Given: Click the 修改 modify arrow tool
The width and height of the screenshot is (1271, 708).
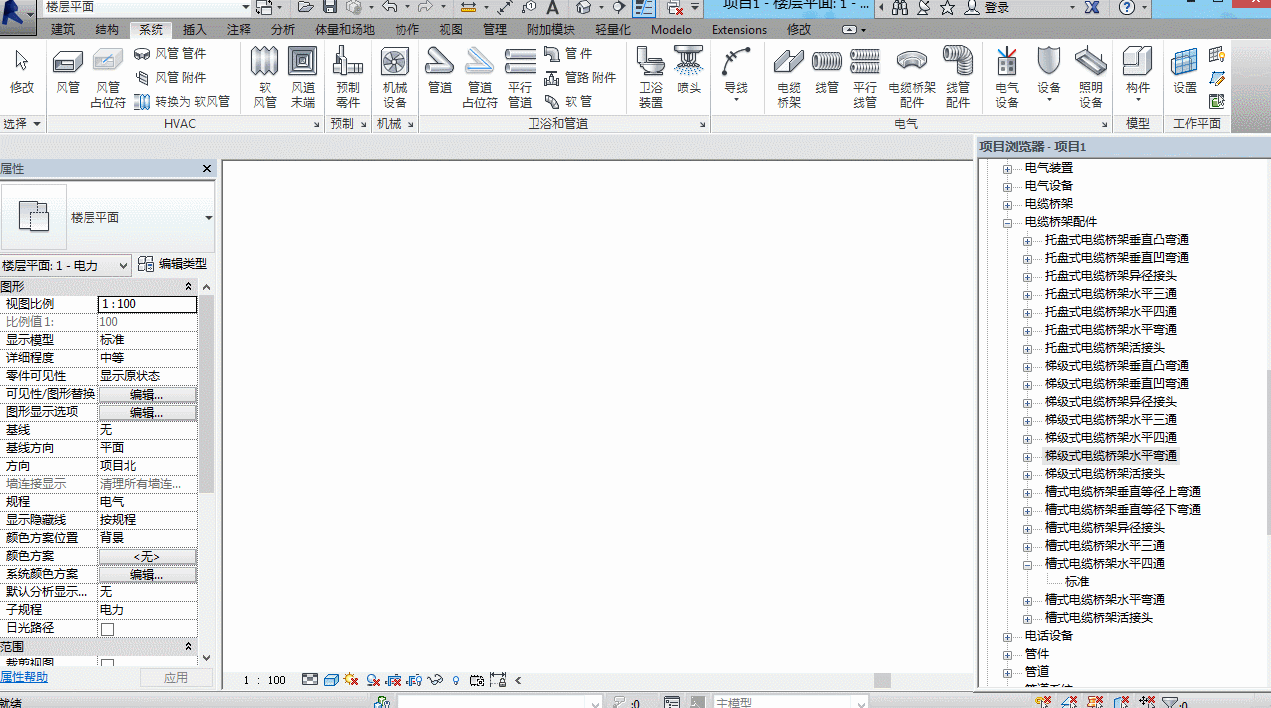Looking at the screenshot, I should pyautogui.click(x=22, y=73).
